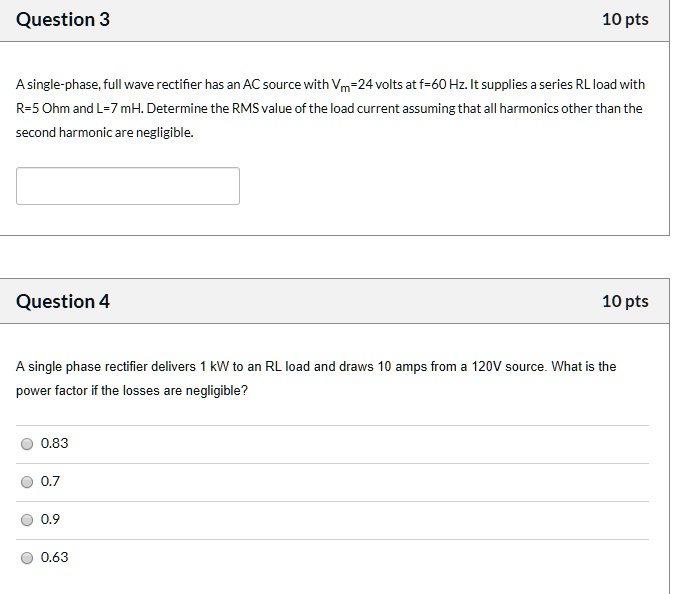
Task: Click the Question 3 header title
Action: (63, 20)
